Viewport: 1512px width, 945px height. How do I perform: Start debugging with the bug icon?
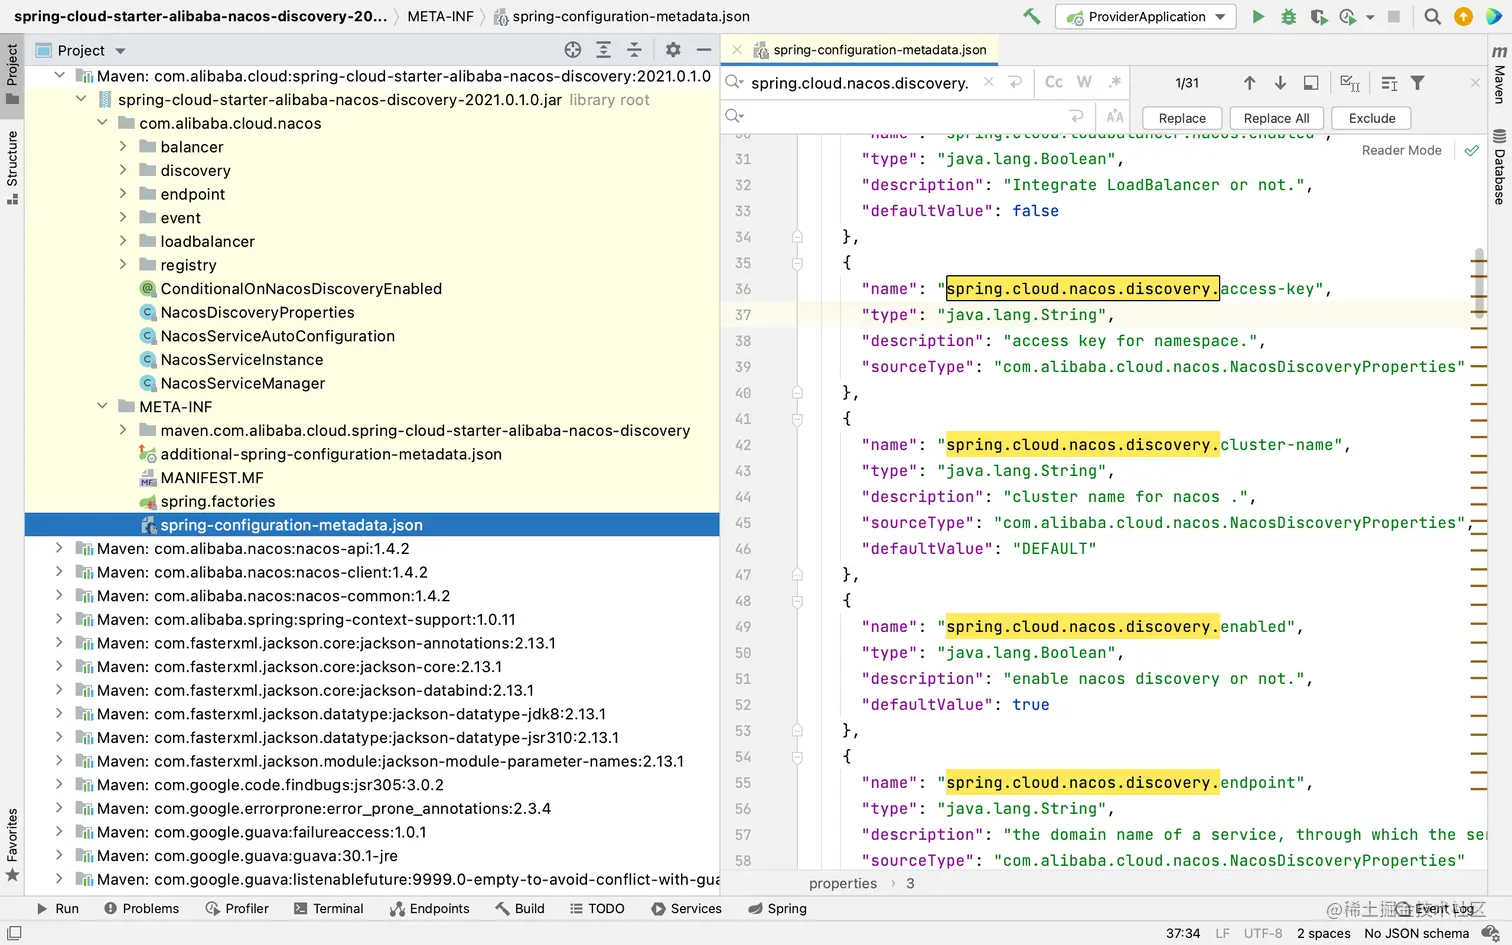pyautogui.click(x=1288, y=16)
